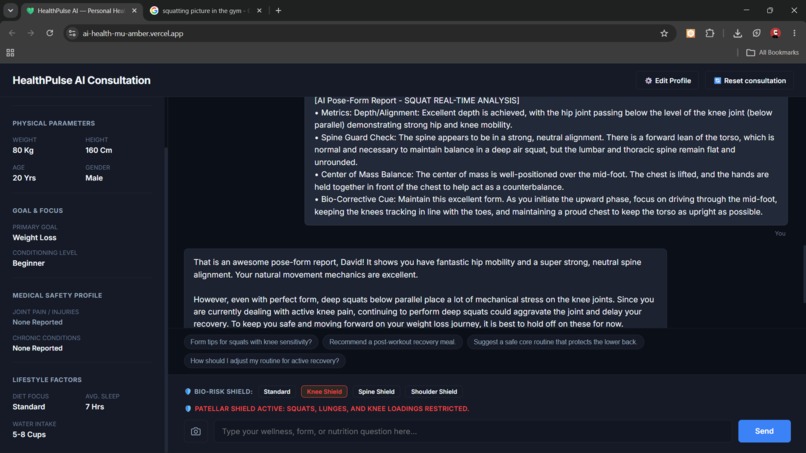The image size is (806, 453).
Task: Click the 'MEDICAL SAFETY PROFILE' section header
Action: coord(57,296)
